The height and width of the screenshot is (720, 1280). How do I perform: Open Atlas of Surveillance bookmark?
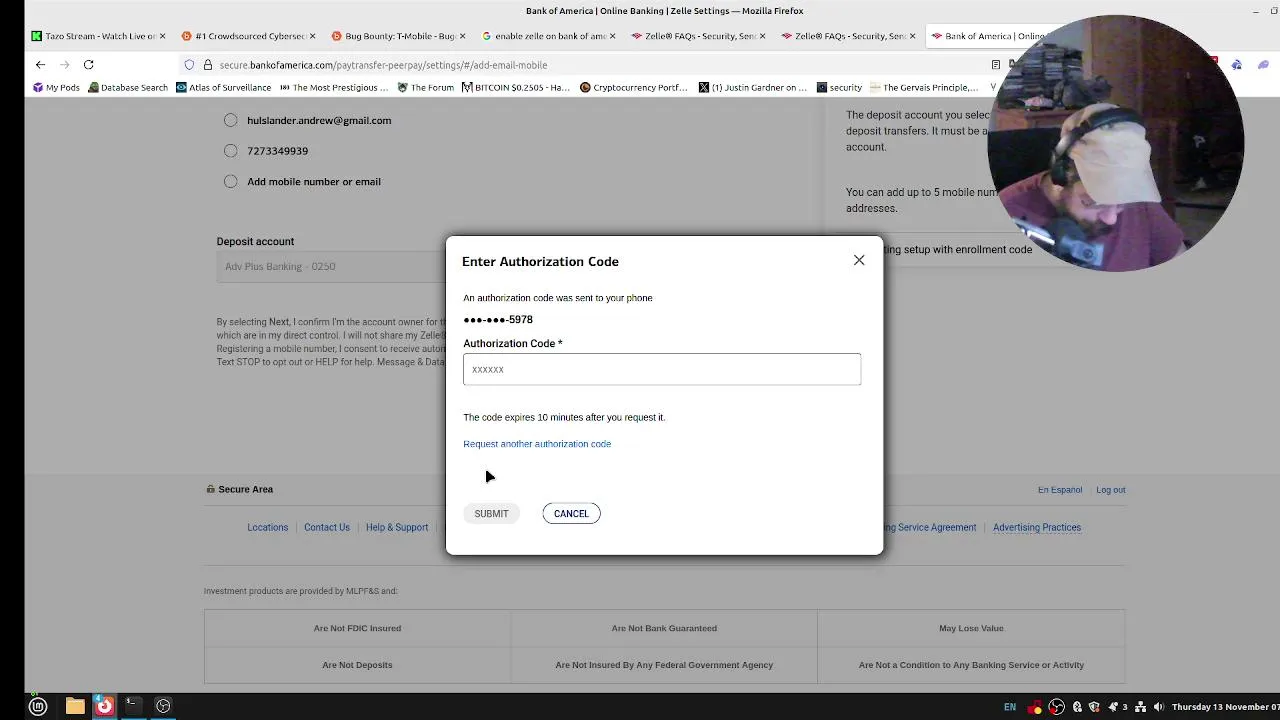pos(223,88)
